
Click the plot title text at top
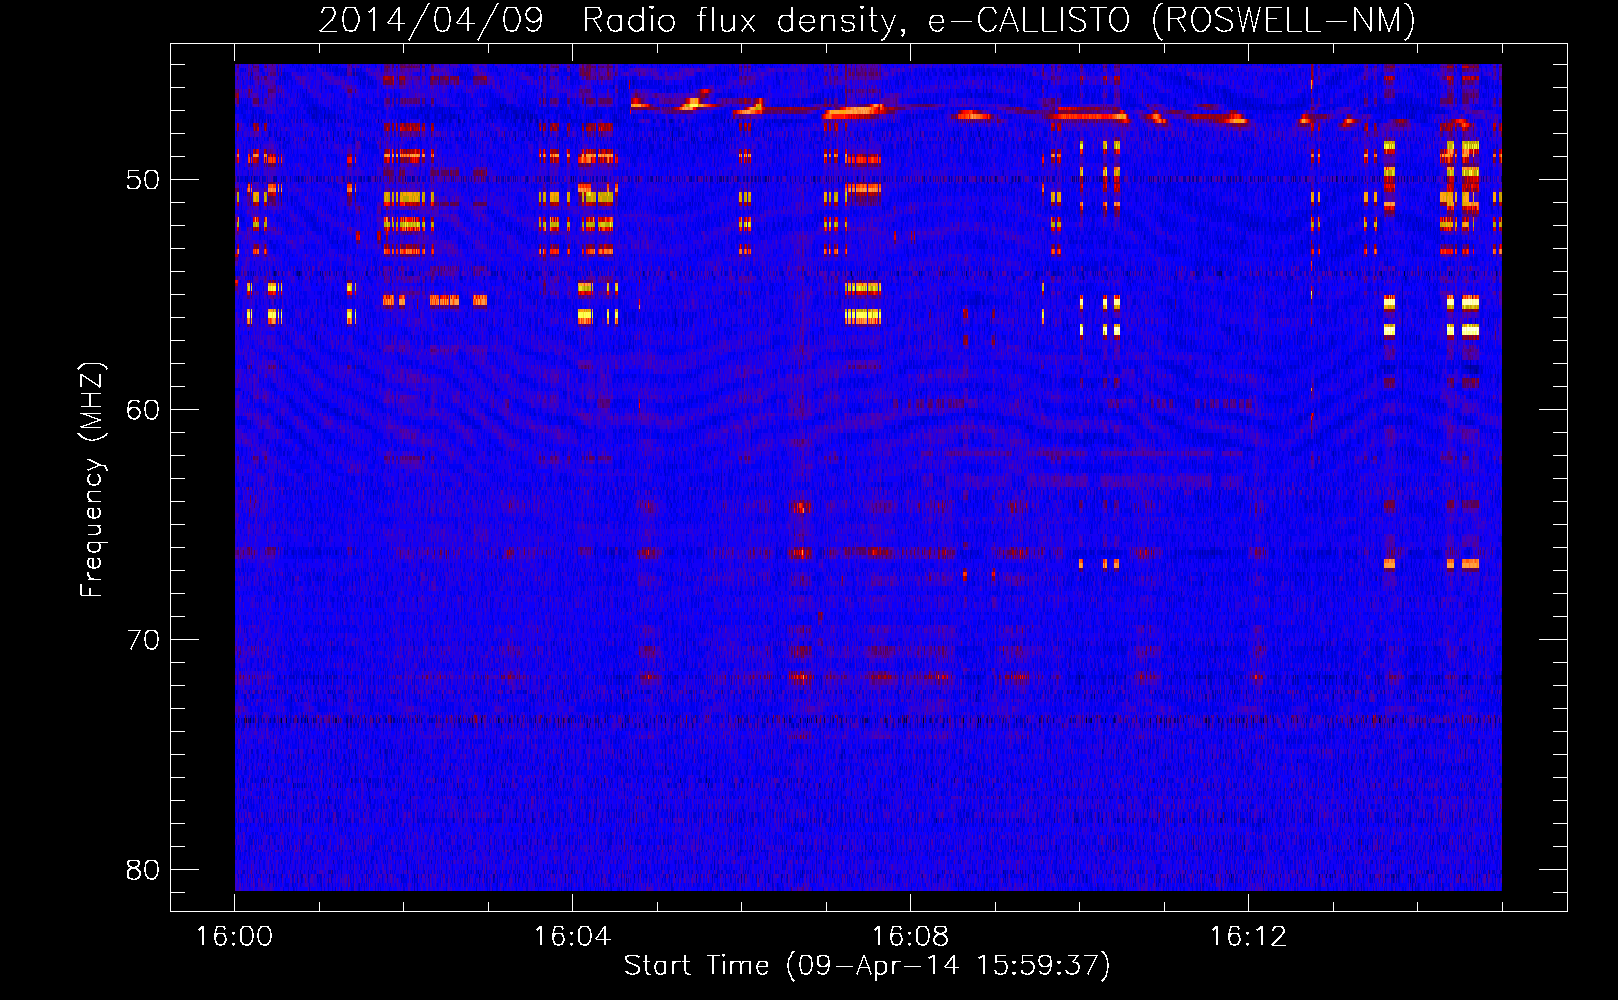[867, 20]
